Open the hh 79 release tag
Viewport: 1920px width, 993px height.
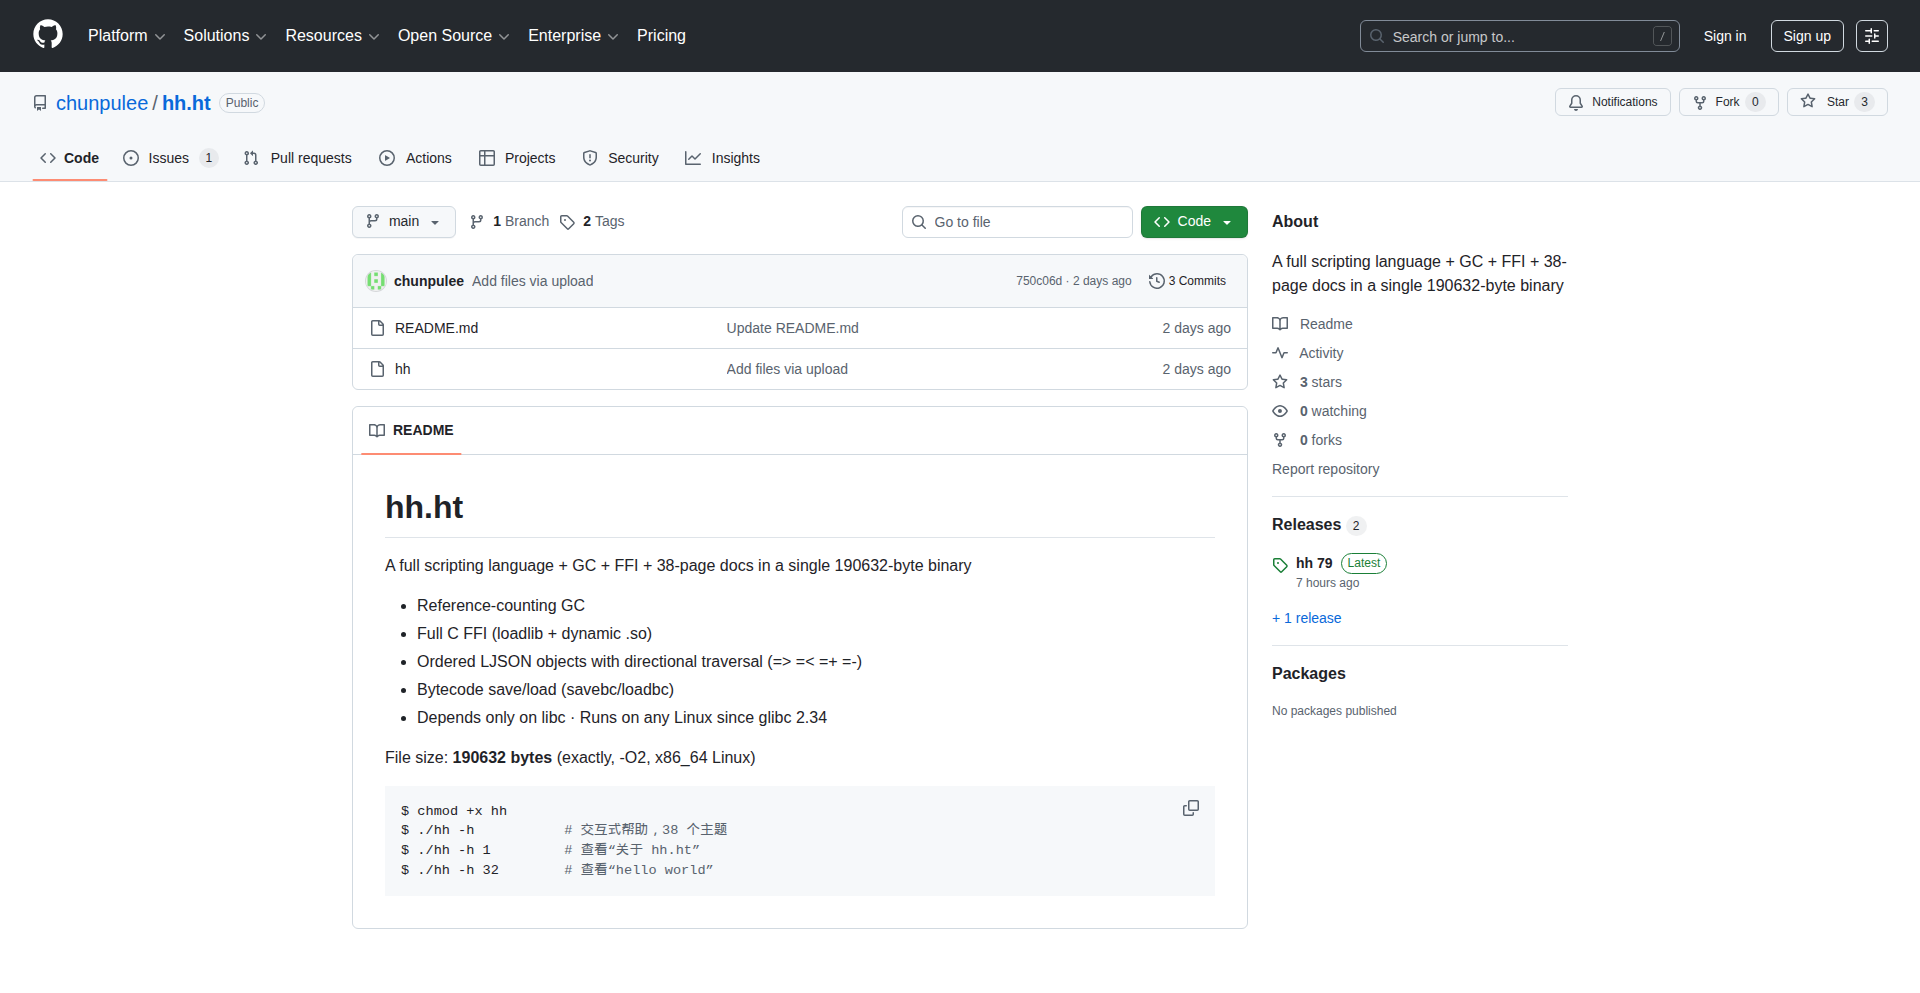click(x=1313, y=563)
